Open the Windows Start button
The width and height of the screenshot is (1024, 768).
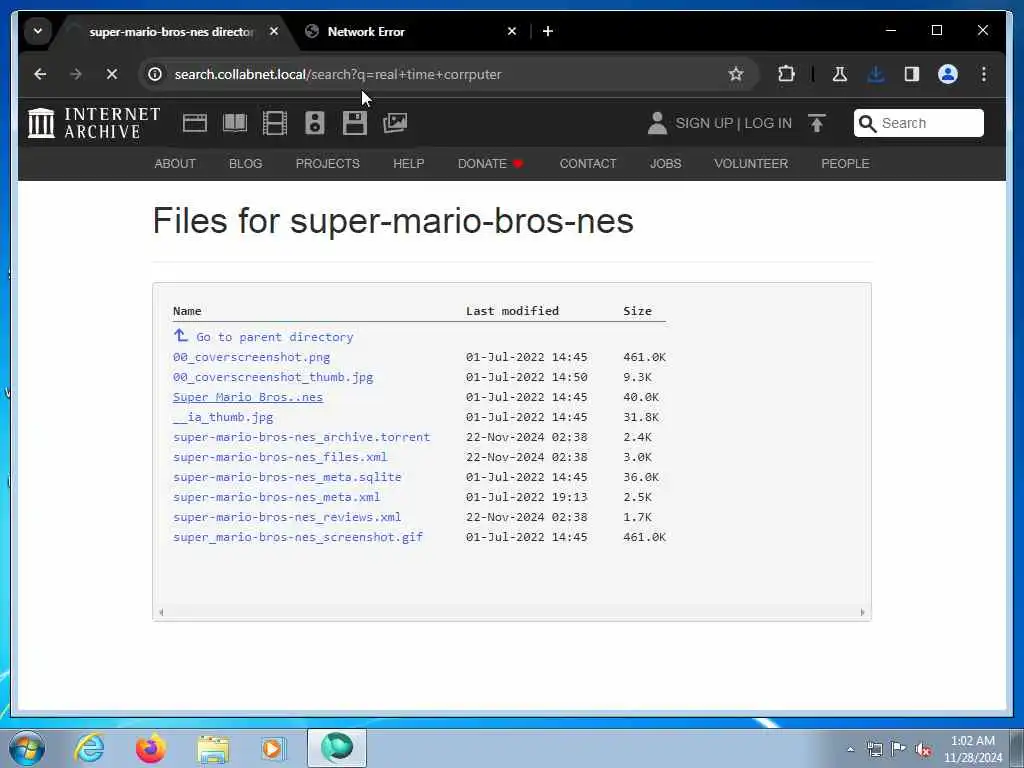(x=27, y=748)
